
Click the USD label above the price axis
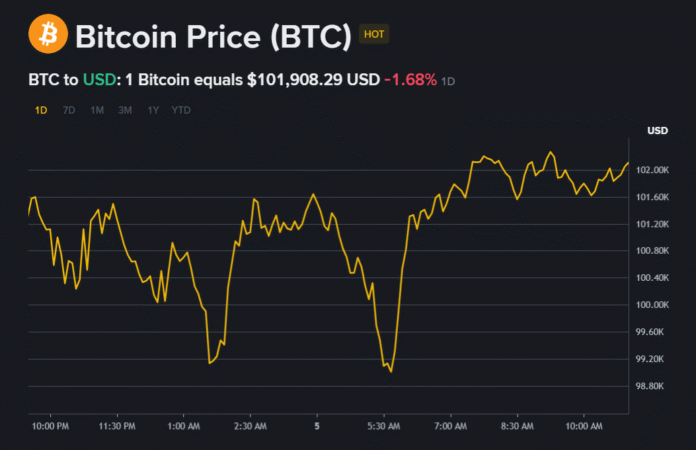click(x=657, y=131)
